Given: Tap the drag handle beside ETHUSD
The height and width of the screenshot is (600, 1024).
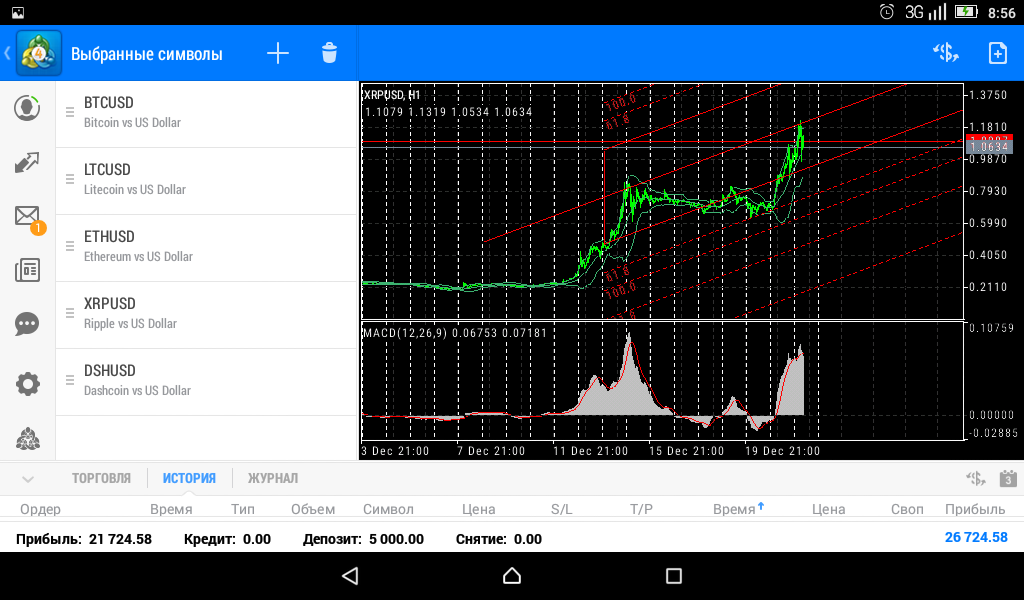Looking at the screenshot, I should coord(70,246).
